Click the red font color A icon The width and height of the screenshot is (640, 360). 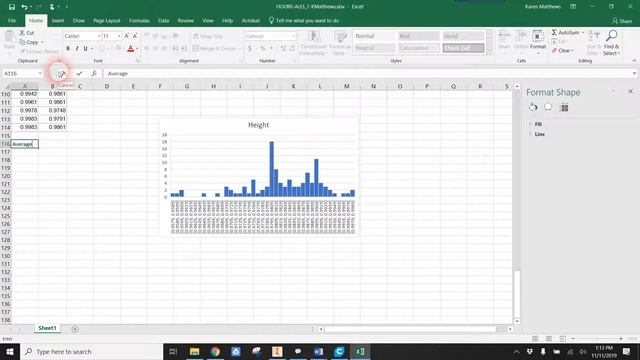tap(131, 49)
